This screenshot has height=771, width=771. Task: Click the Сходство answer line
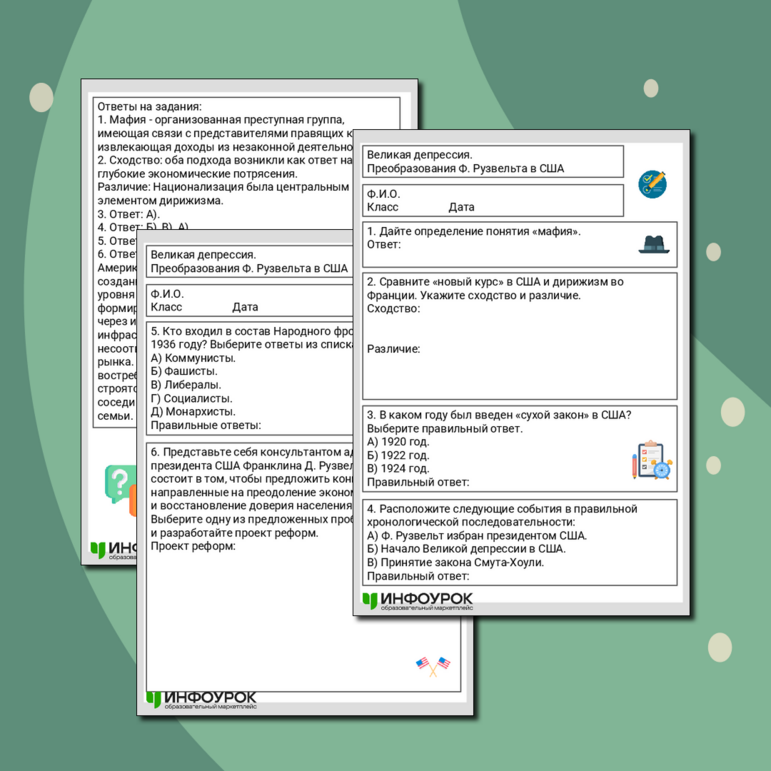393,309
